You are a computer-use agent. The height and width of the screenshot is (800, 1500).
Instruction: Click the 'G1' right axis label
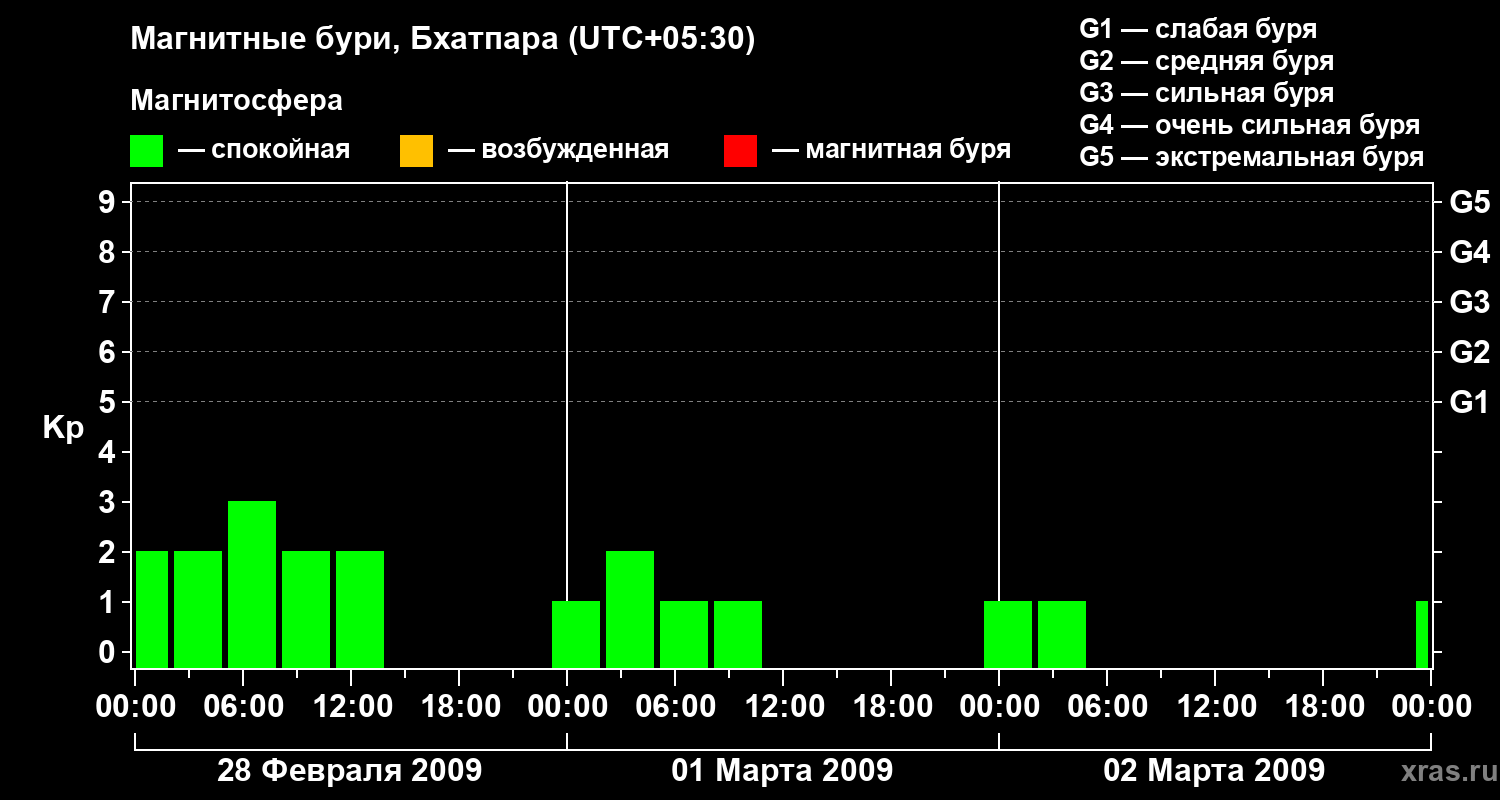point(1470,402)
